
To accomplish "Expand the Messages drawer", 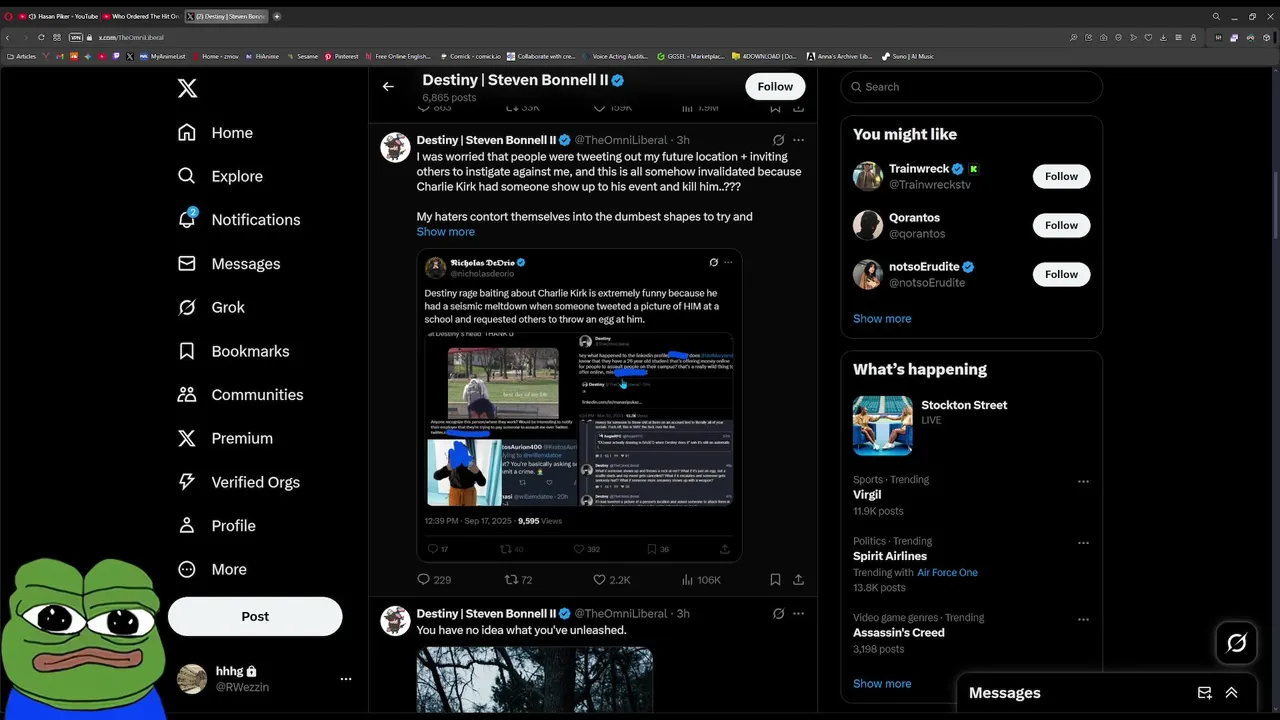I will [1231, 693].
